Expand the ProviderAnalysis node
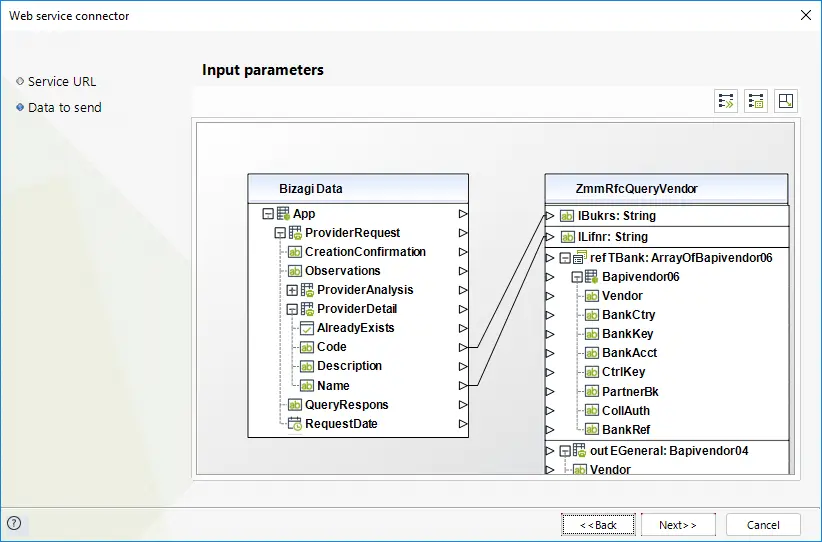 pyautogui.click(x=292, y=290)
